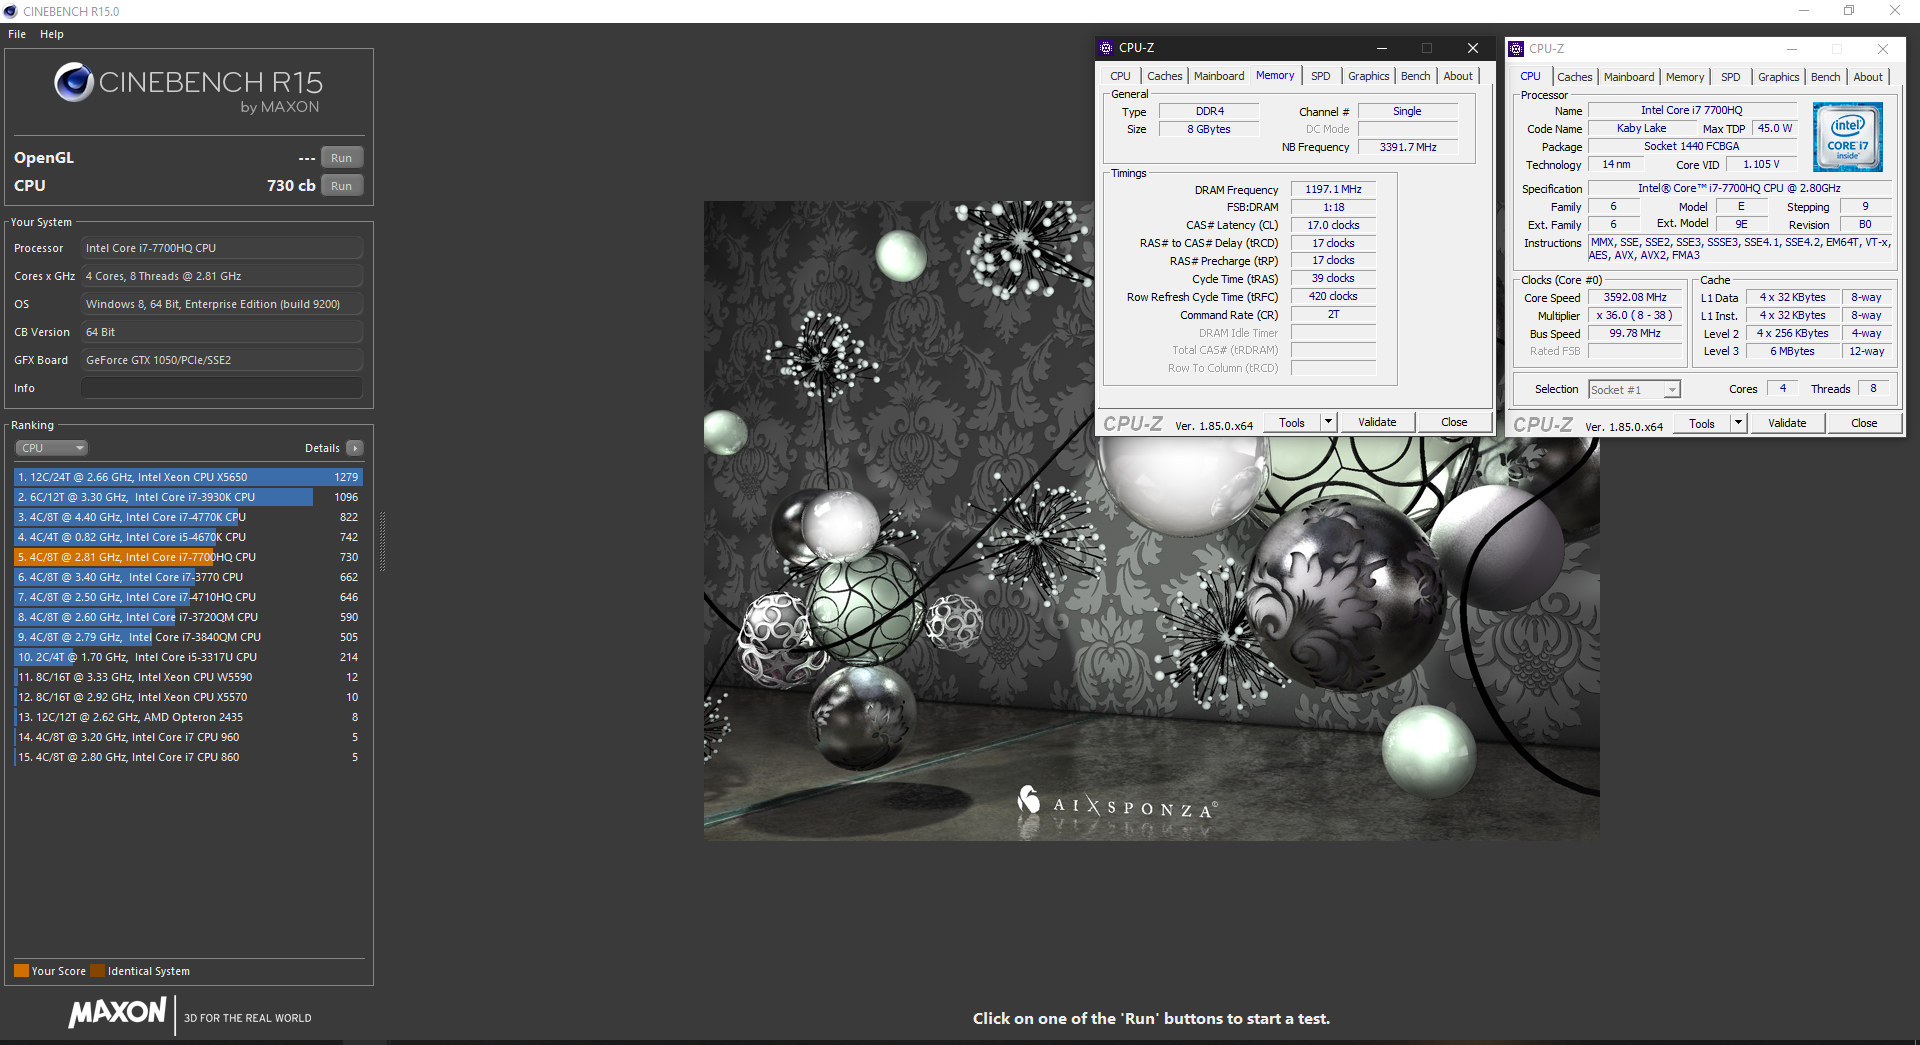This screenshot has width=1920, height=1045.
Task: Run the OpenGL benchmark
Action: pyautogui.click(x=342, y=158)
